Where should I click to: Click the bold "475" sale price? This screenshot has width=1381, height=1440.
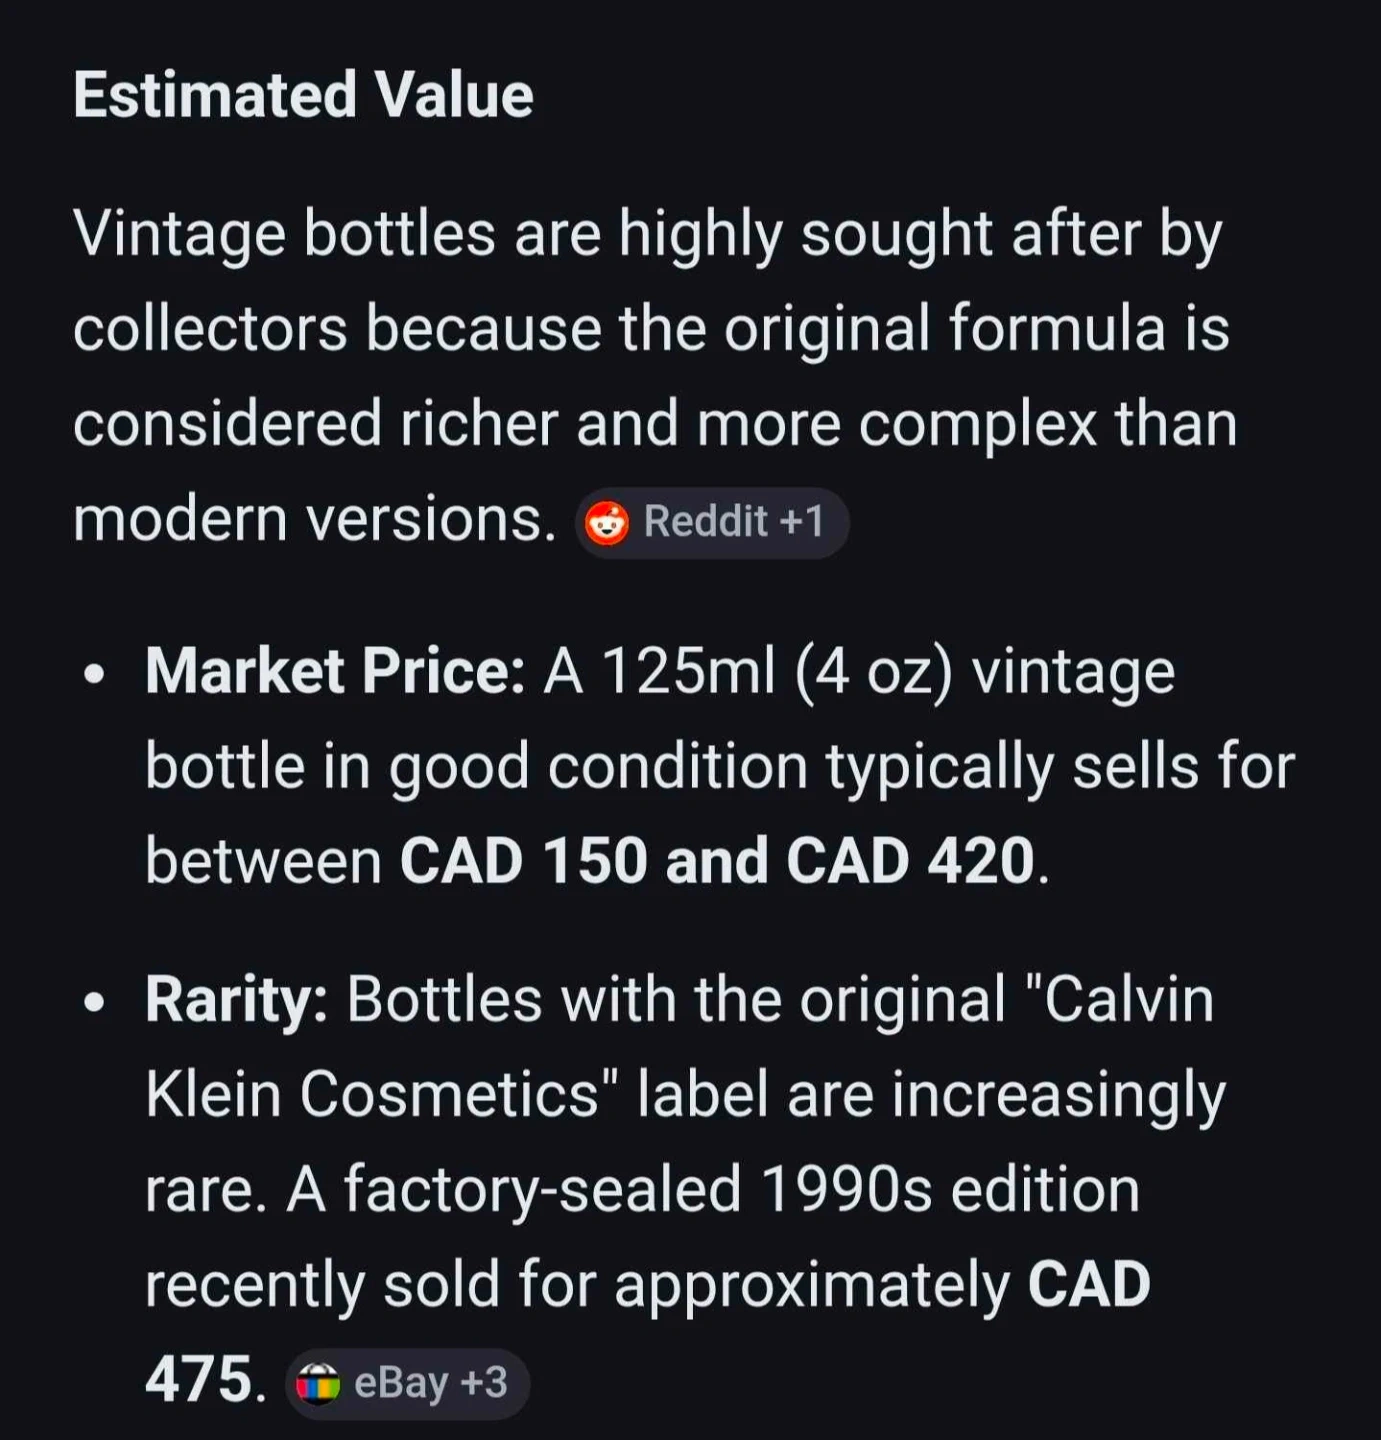click(x=198, y=1380)
